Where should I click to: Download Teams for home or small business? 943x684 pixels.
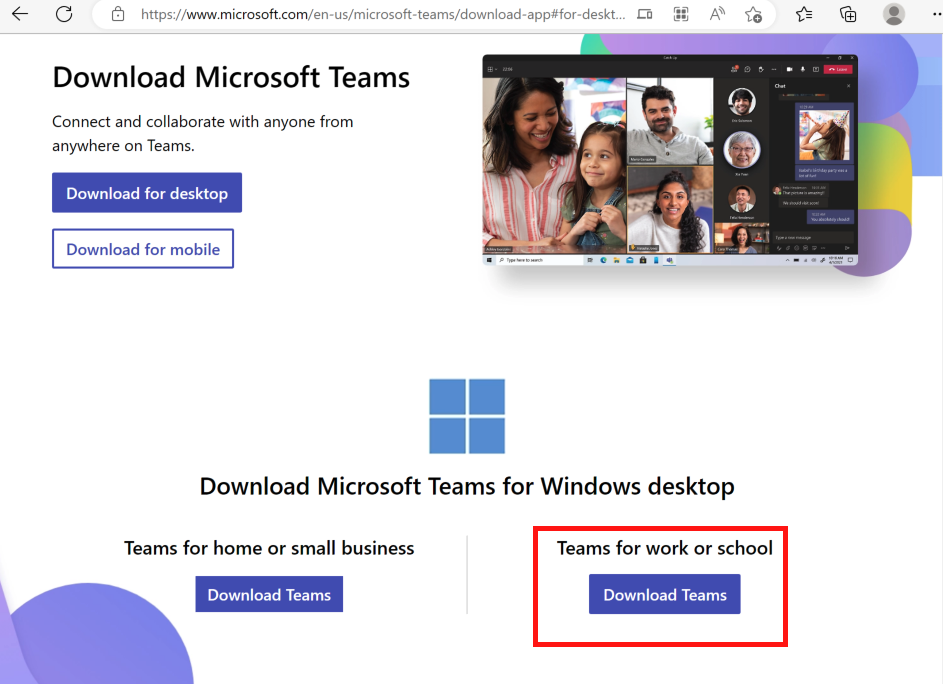[269, 594]
